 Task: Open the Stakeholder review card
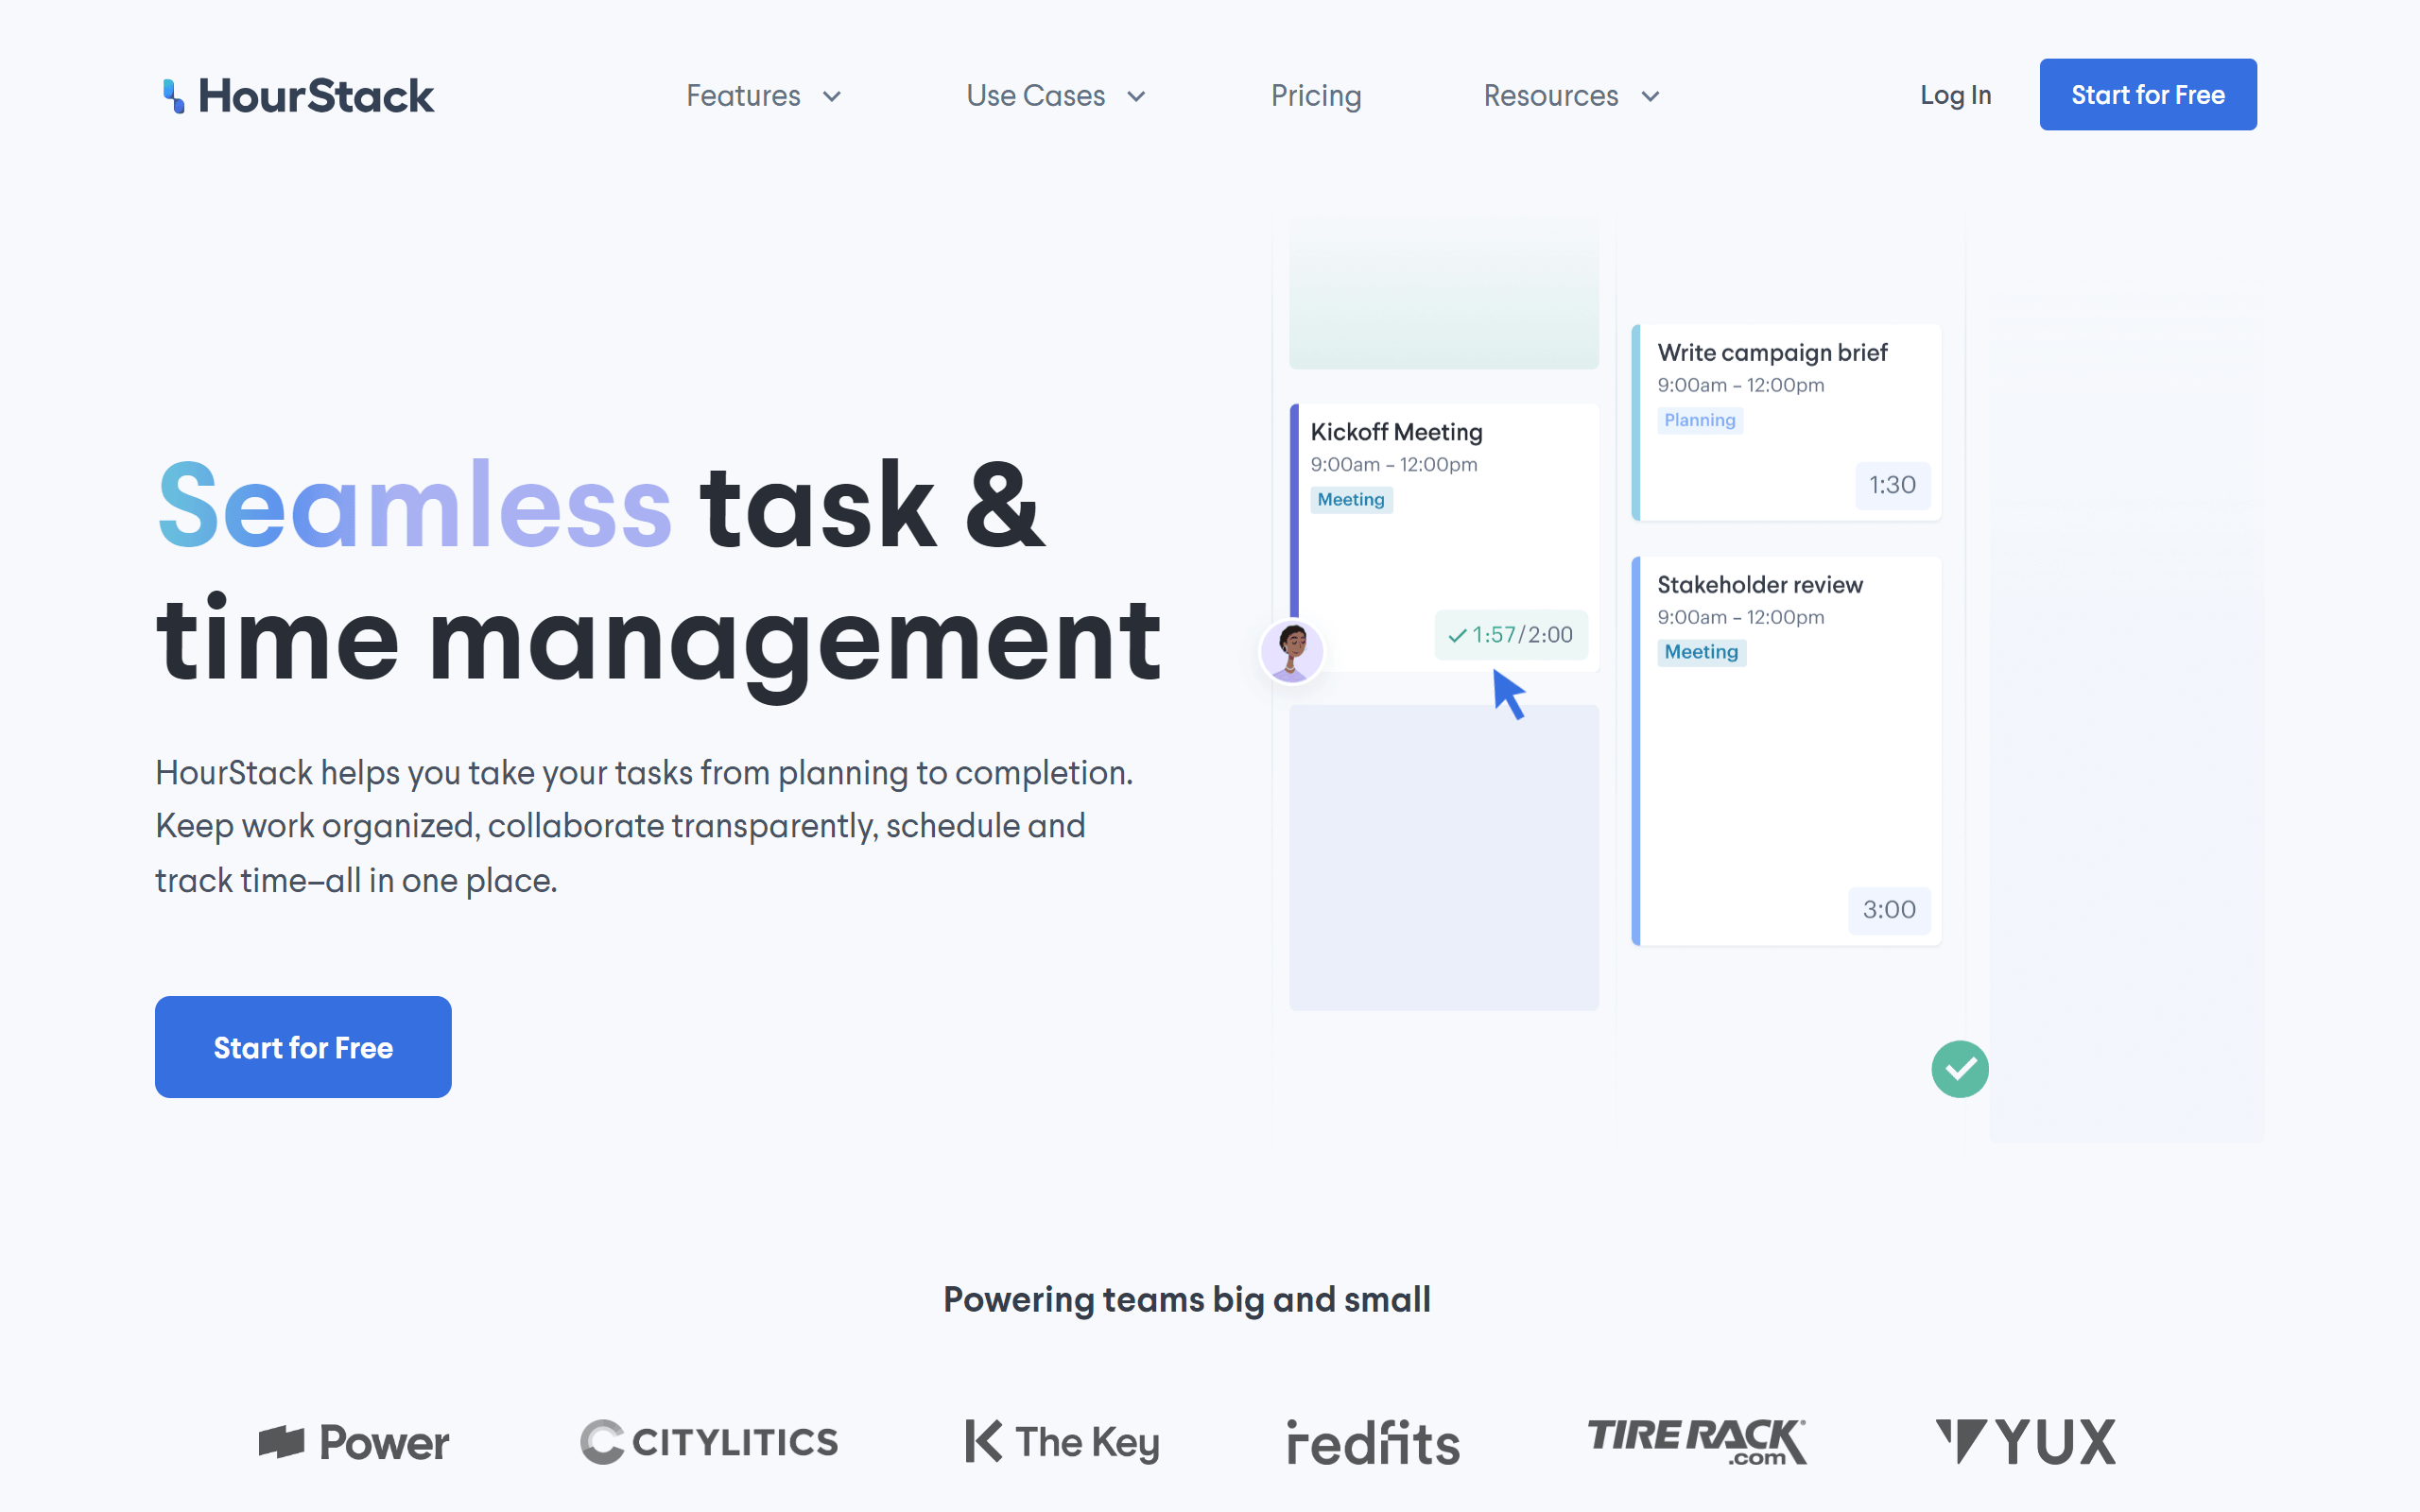1786,751
